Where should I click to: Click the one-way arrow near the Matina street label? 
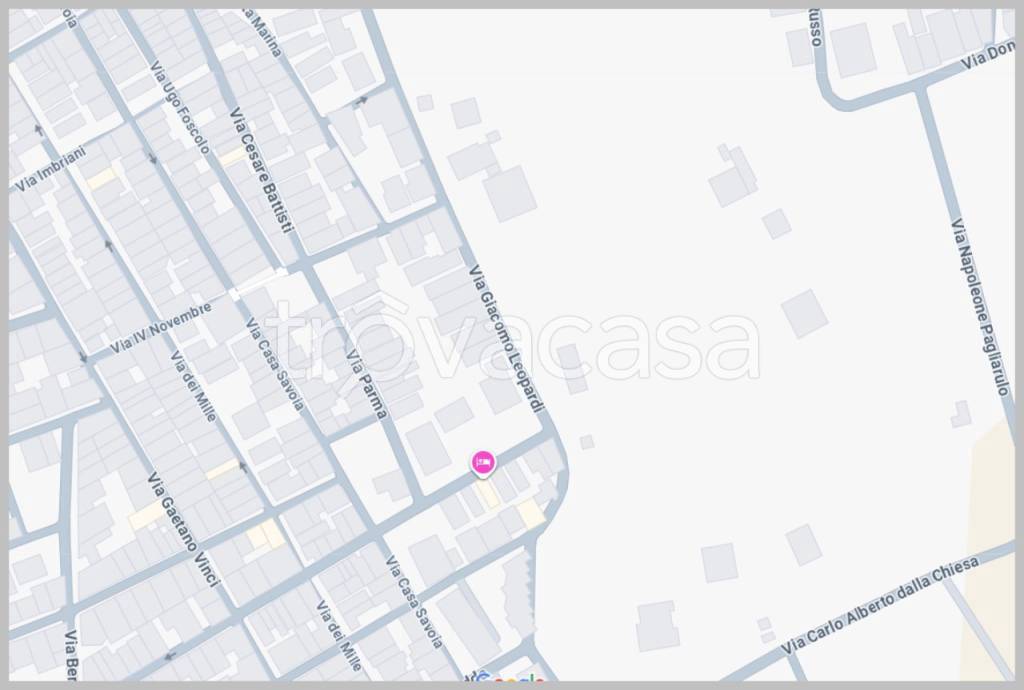coord(360,101)
